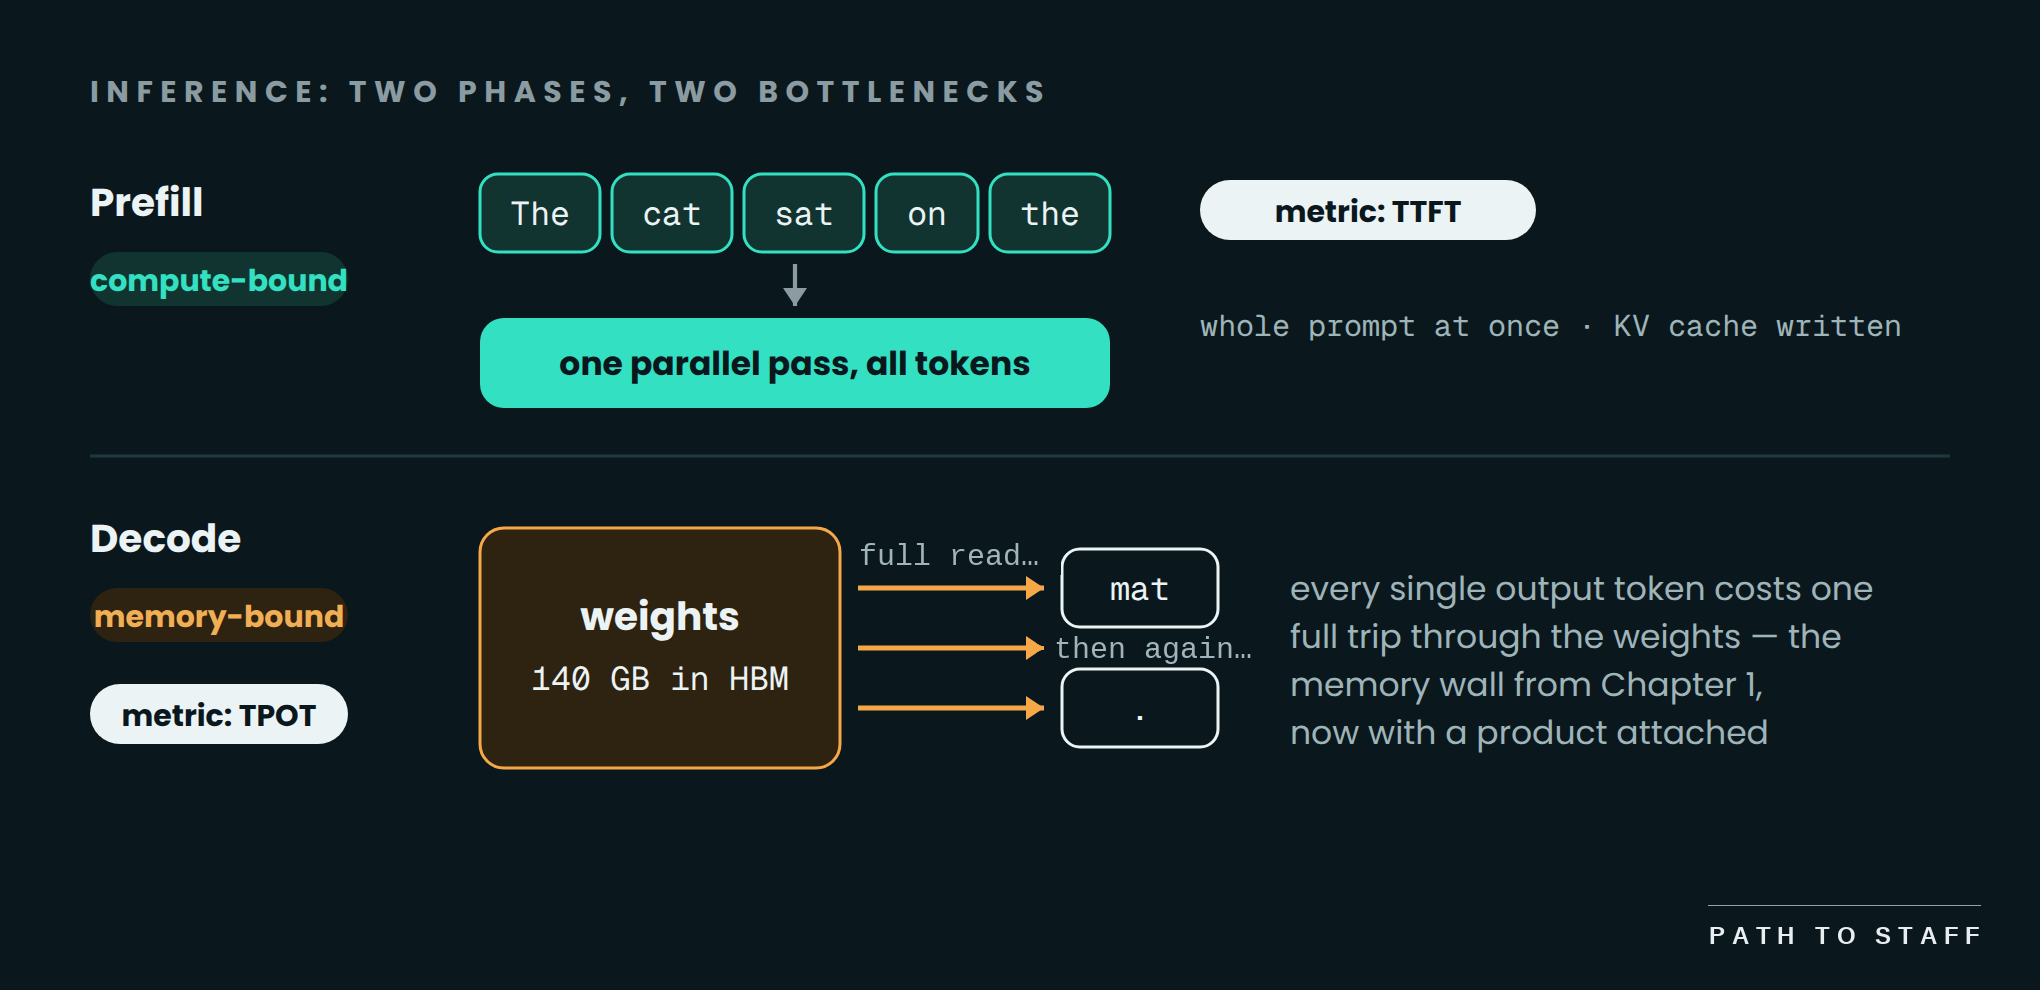The height and width of the screenshot is (990, 2040).
Task: Click the 'Prefill' heading
Action: coord(147,202)
